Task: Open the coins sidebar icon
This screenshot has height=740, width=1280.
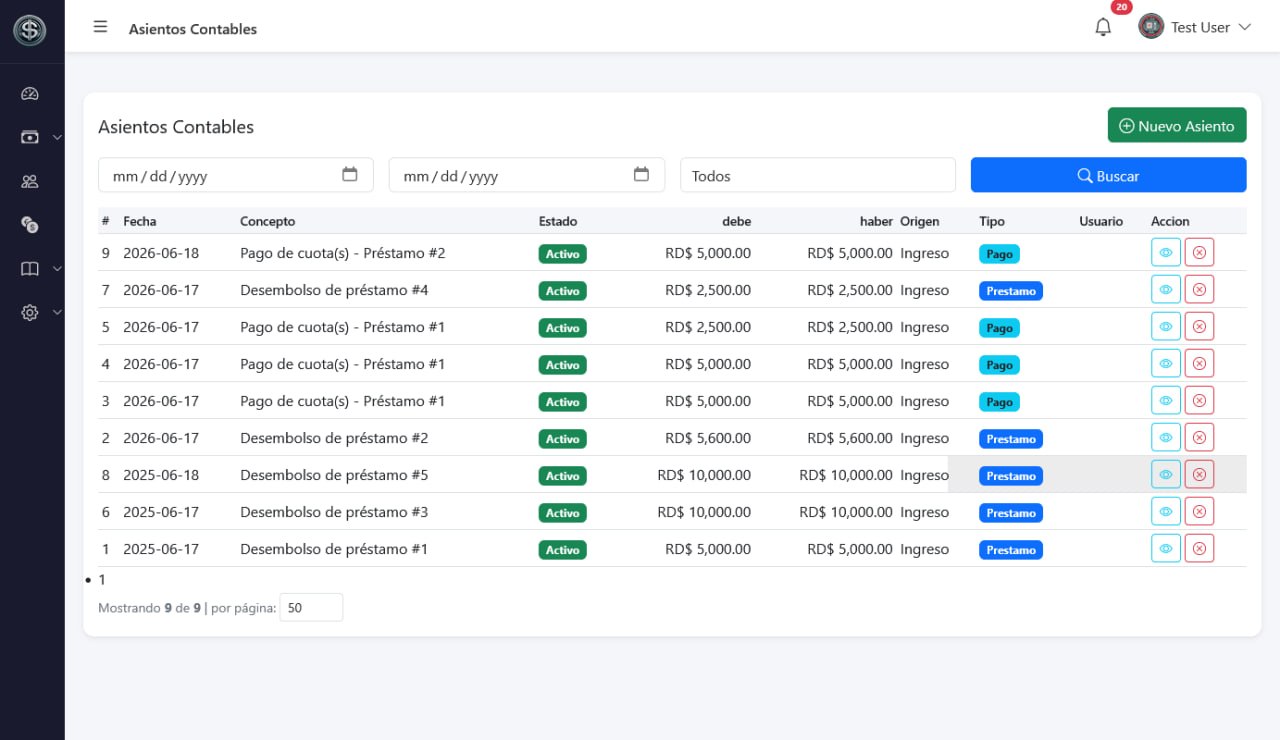Action: pyautogui.click(x=30, y=225)
